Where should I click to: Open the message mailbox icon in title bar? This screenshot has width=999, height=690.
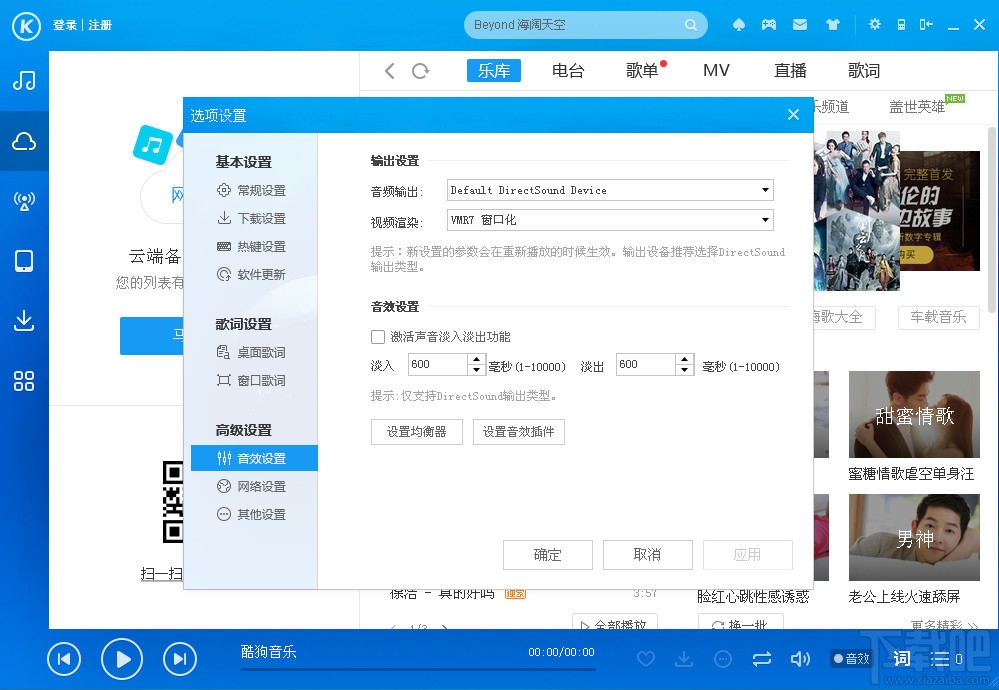(x=799, y=24)
